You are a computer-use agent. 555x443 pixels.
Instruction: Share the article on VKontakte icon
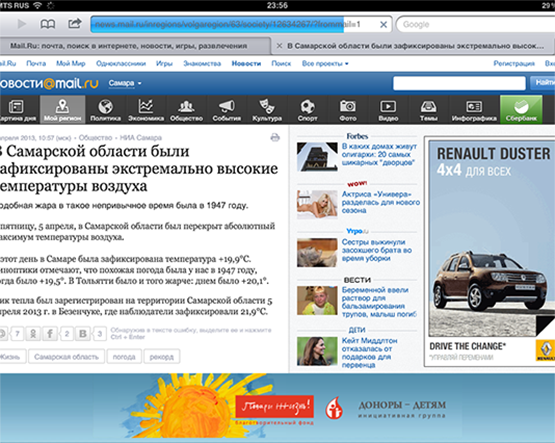(x=83, y=333)
